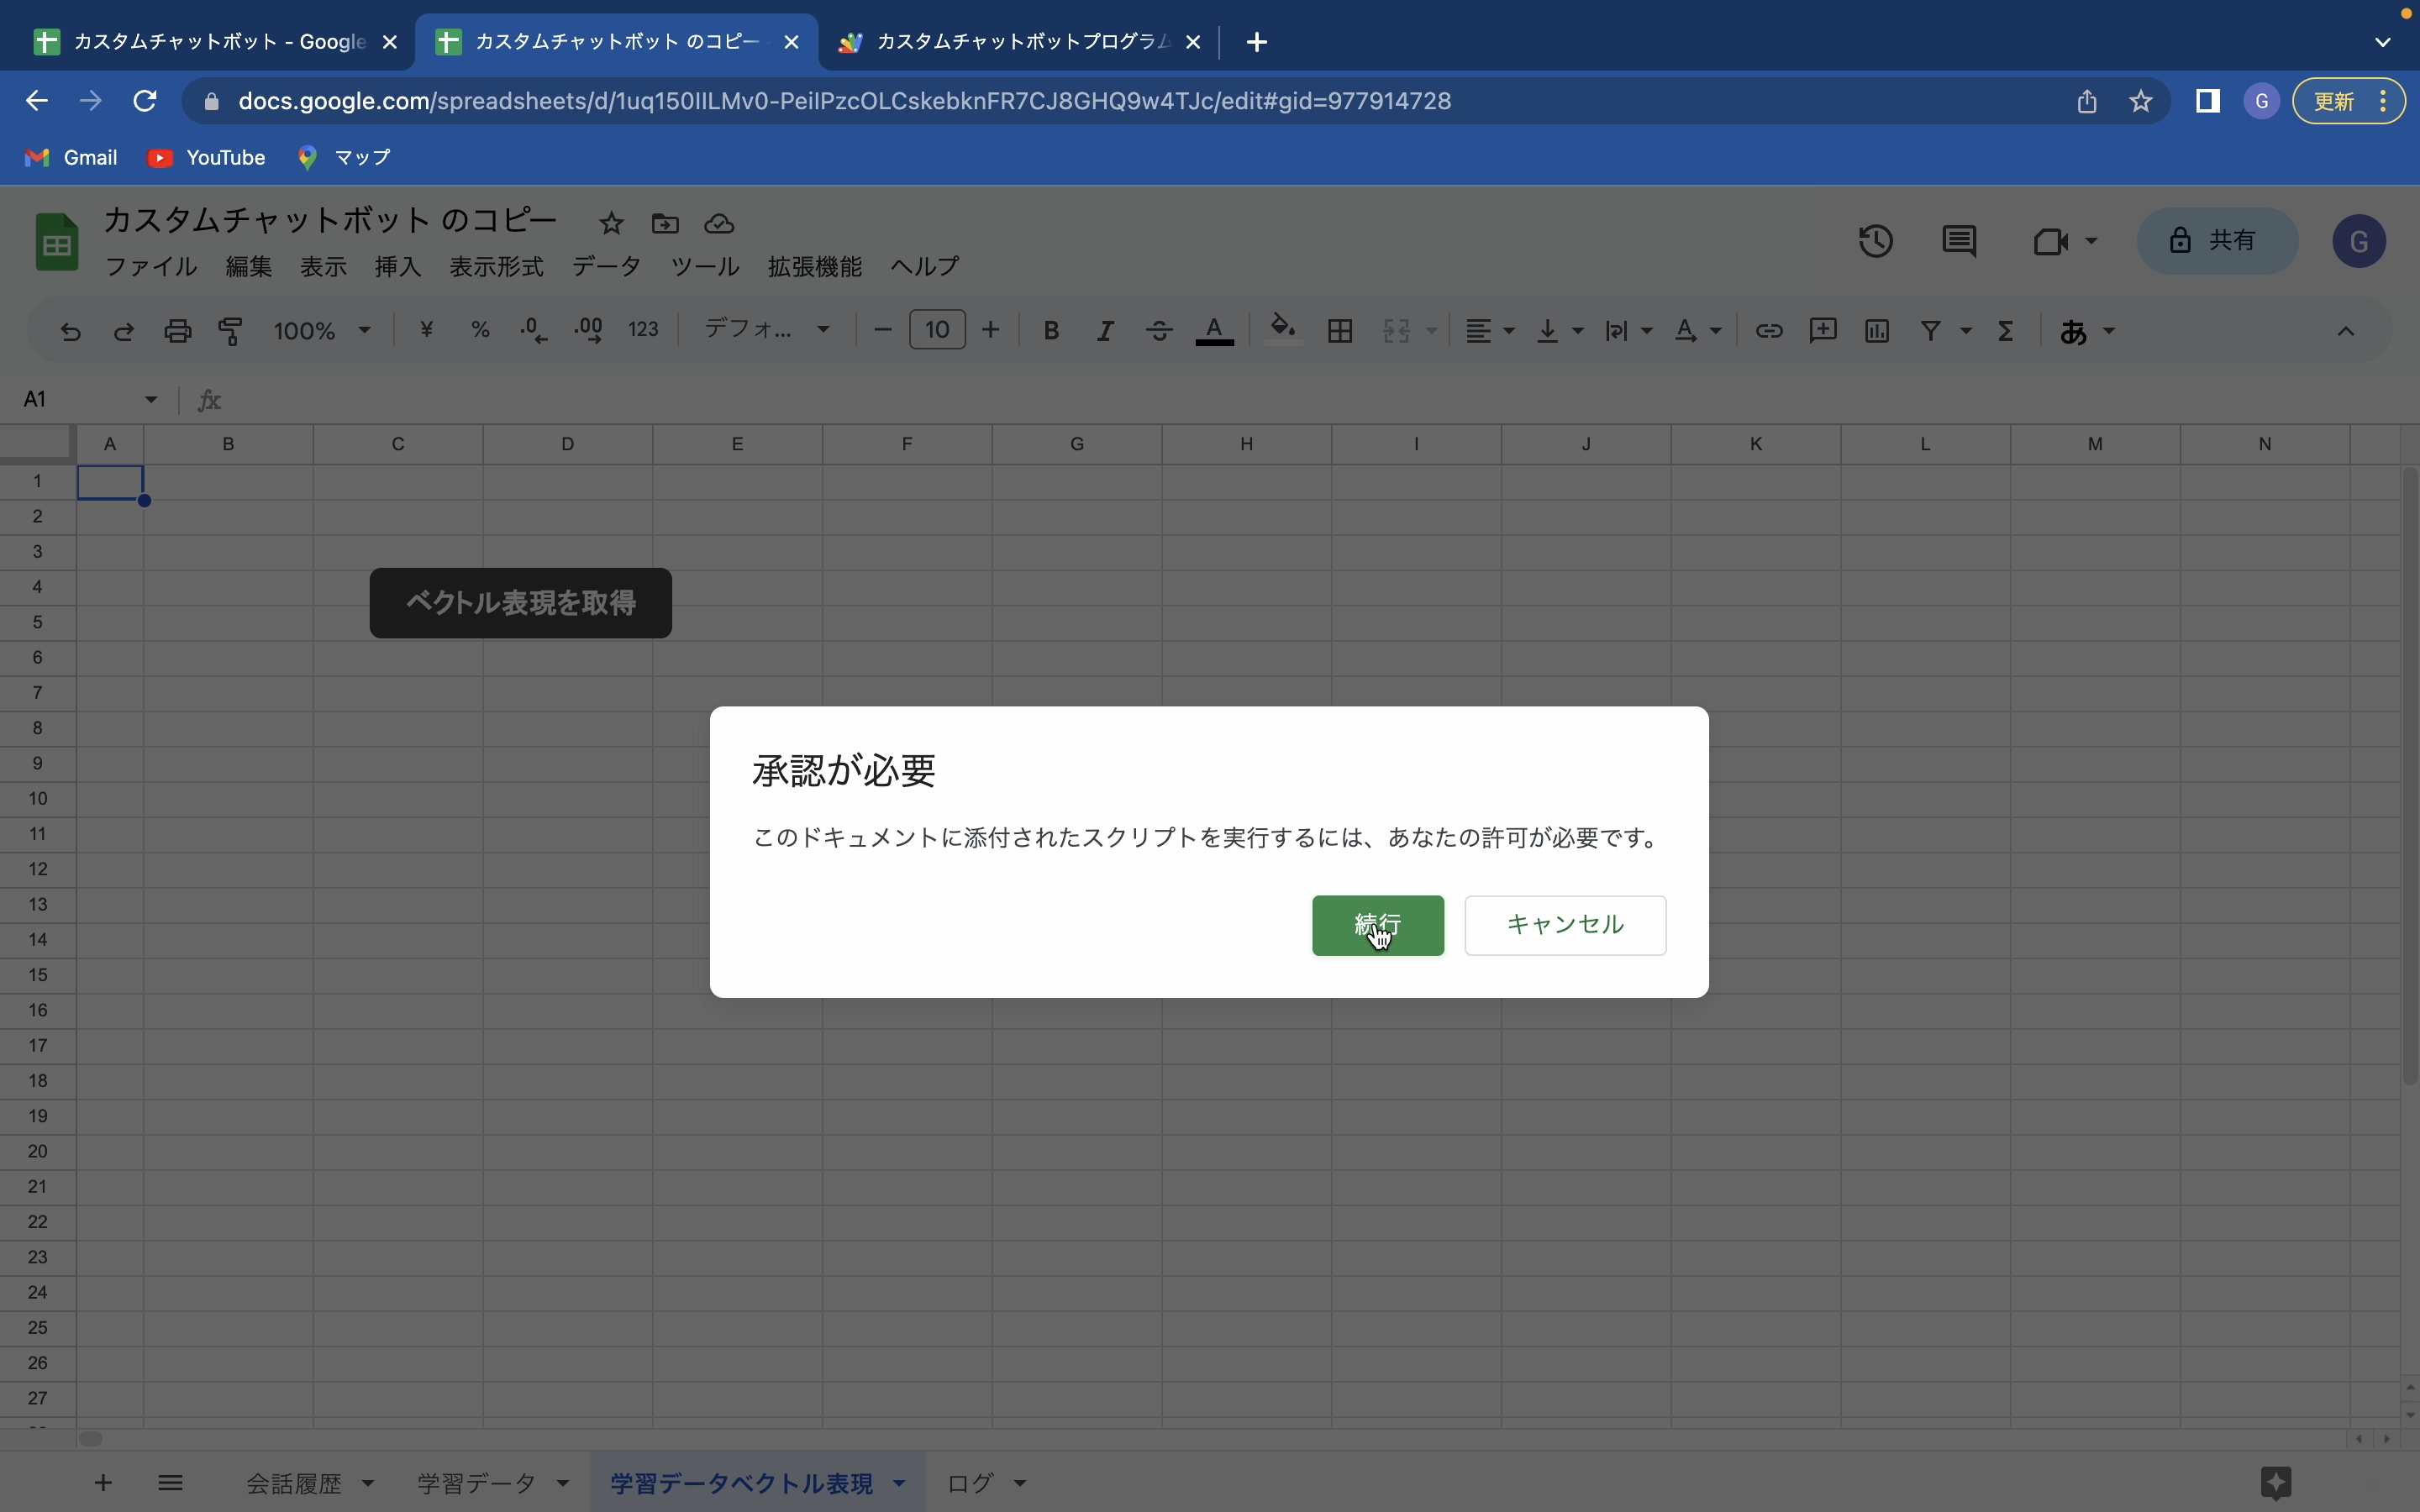Star the spreadsheet as favorite

click(x=610, y=223)
